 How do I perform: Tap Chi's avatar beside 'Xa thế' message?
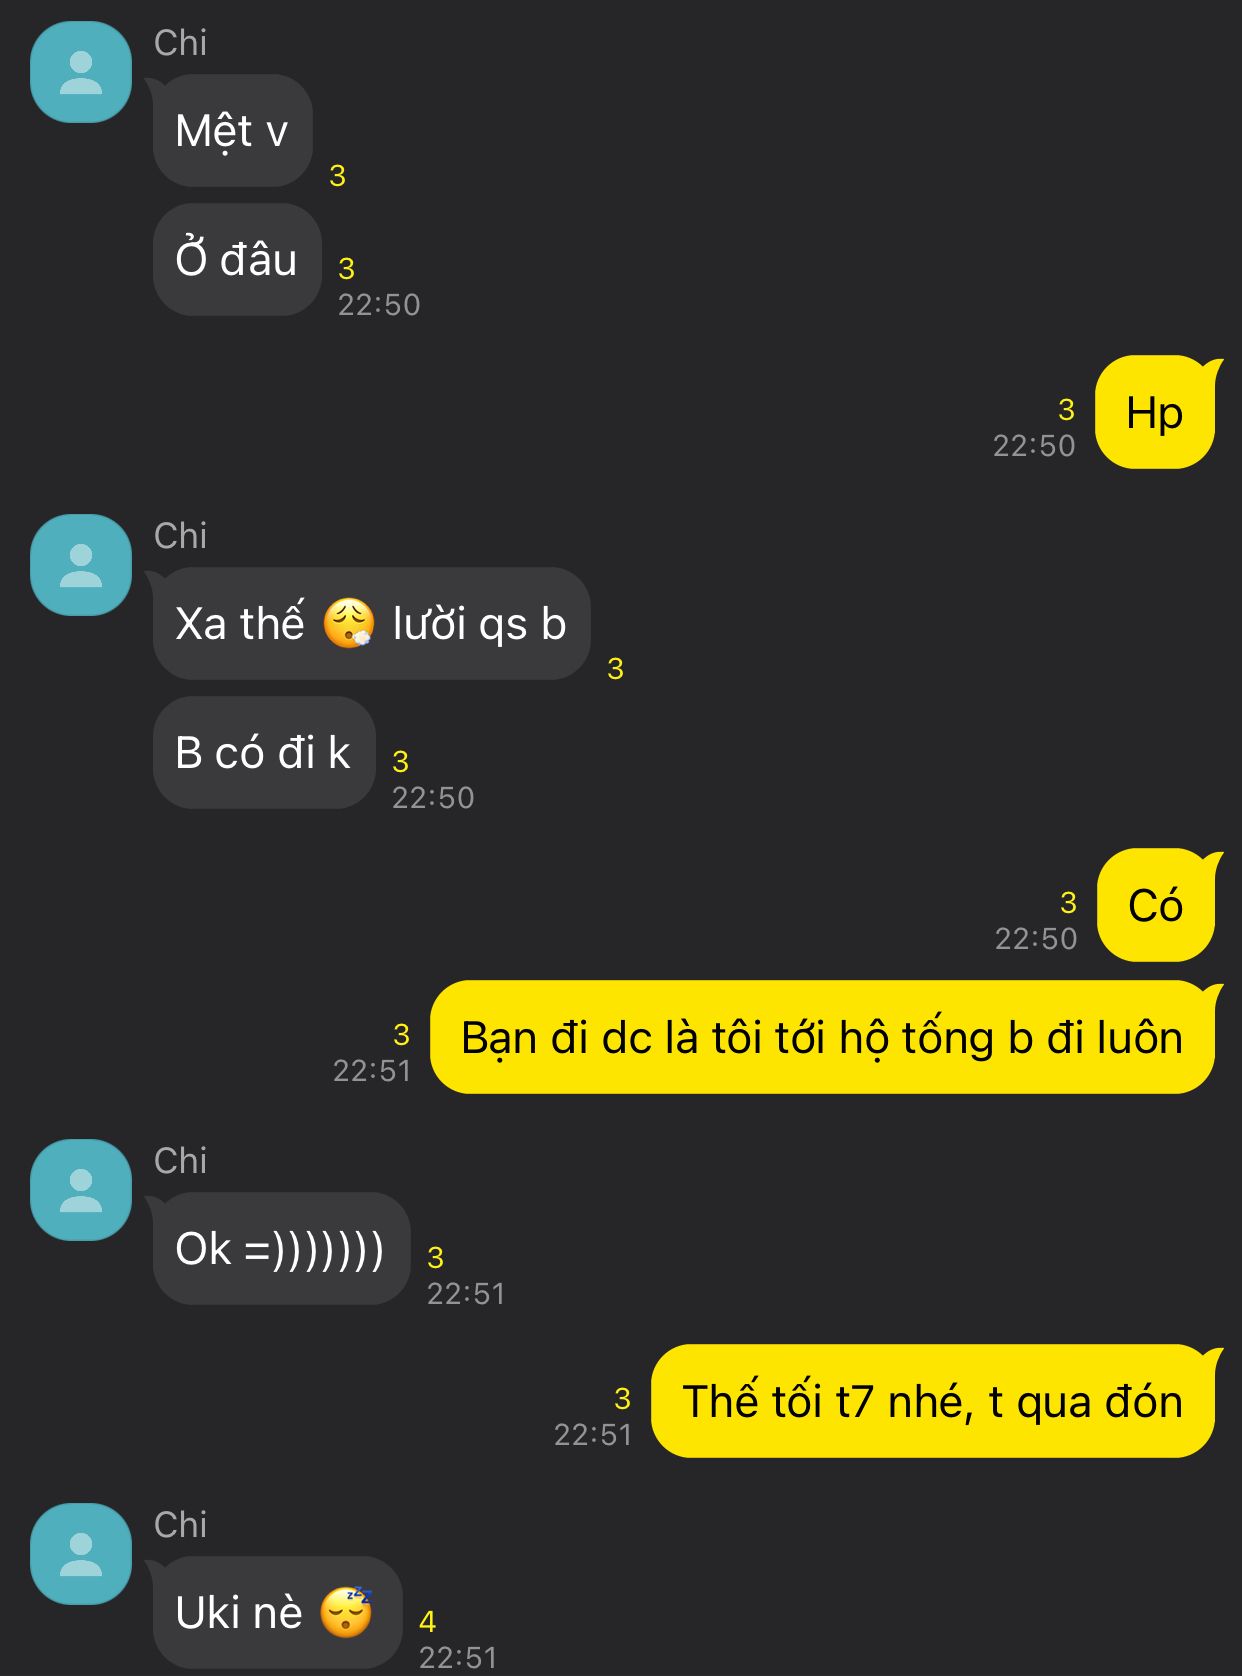(x=81, y=565)
